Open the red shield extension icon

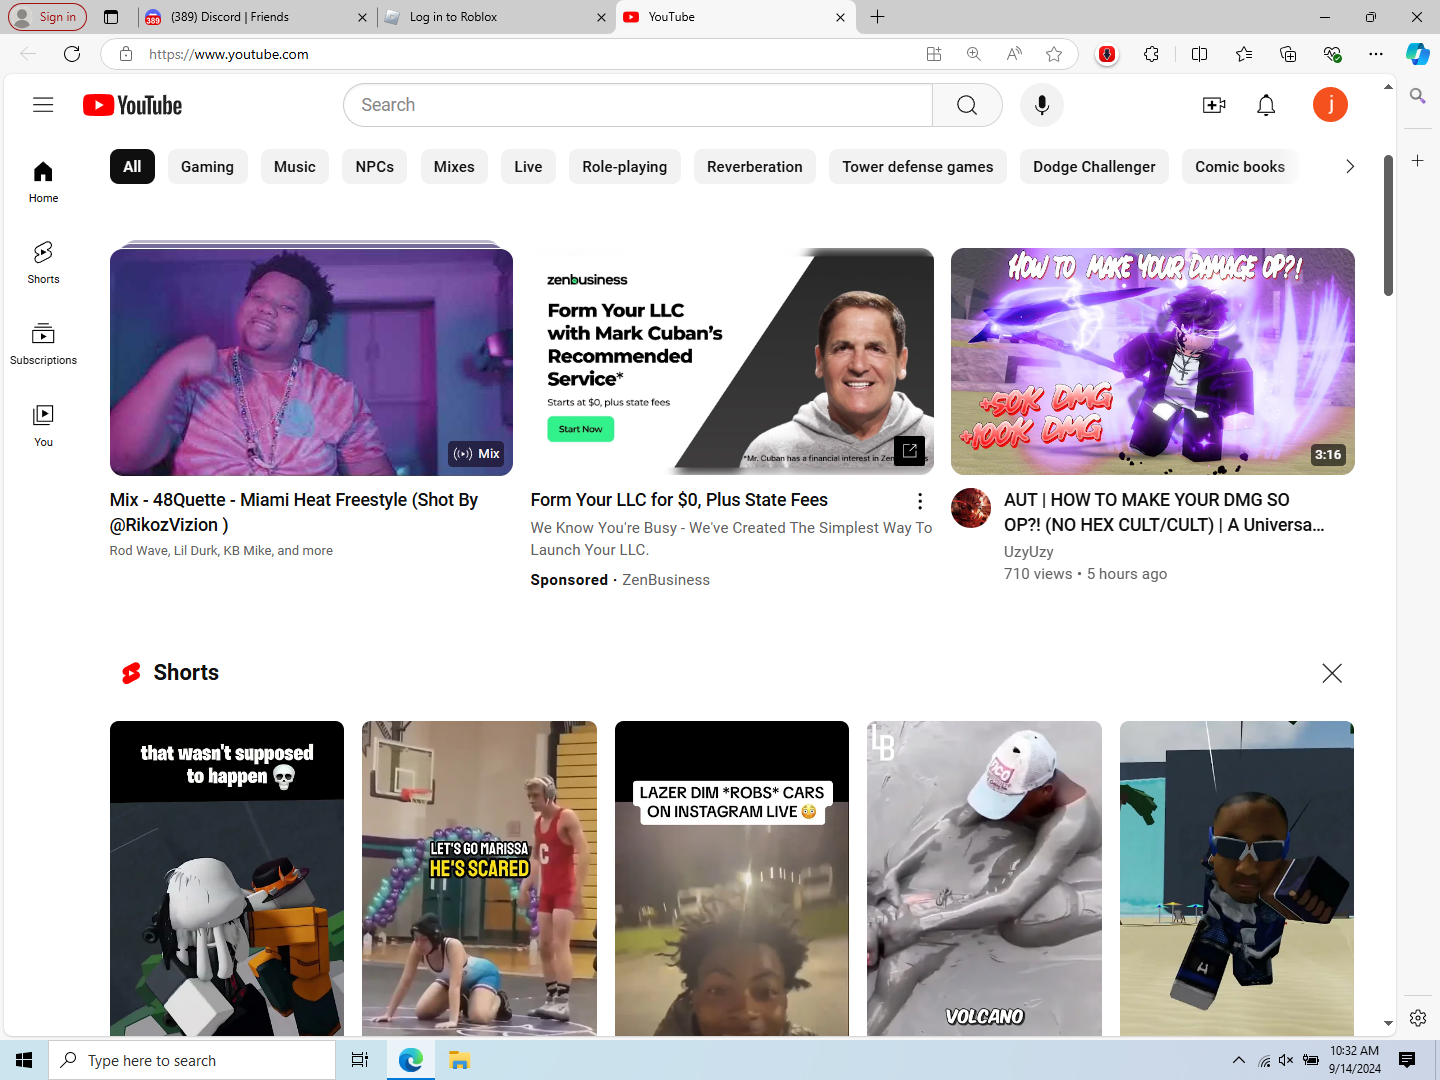point(1107,54)
